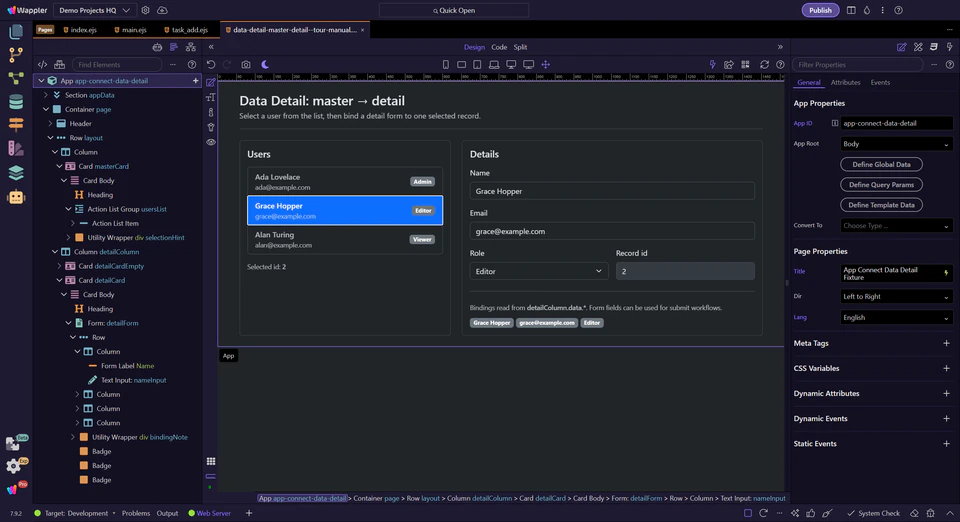
Task: Click the Publish button
Action: tap(820, 10)
